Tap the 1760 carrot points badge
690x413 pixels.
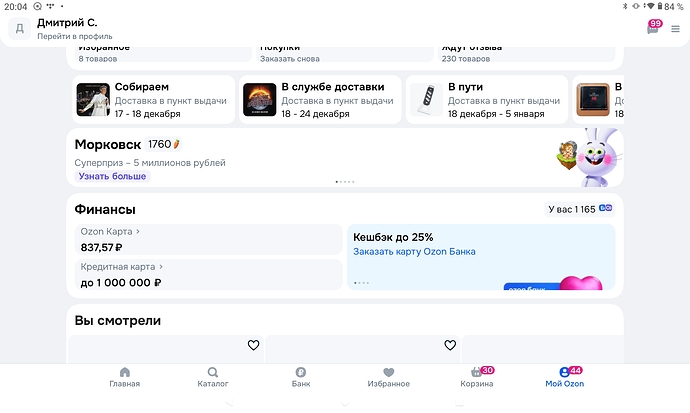coord(164,144)
